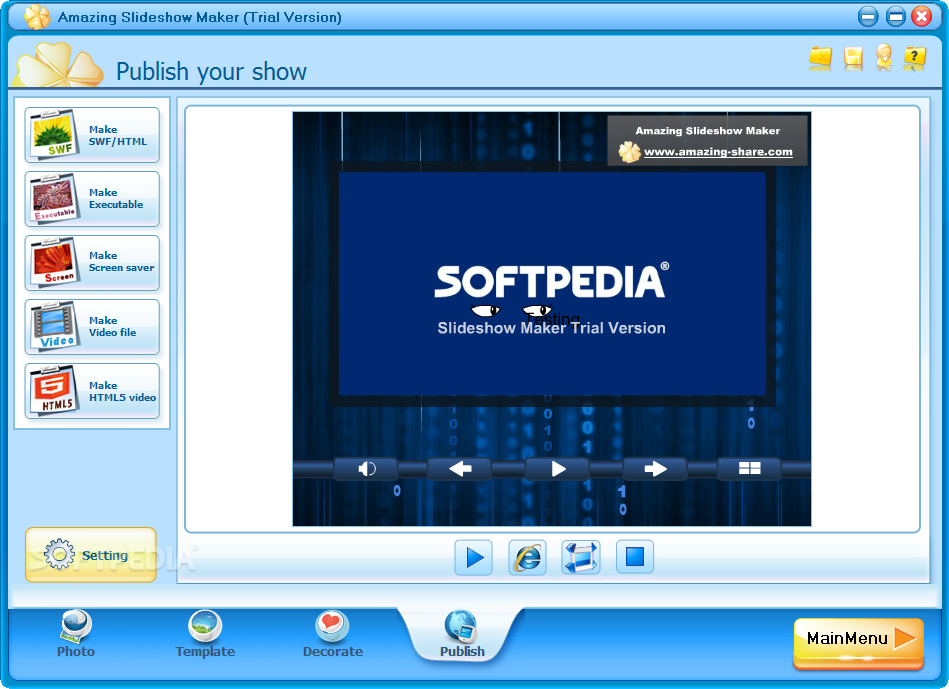949x689 pixels.
Task: Open the Setting button with gear
Action: 91,555
